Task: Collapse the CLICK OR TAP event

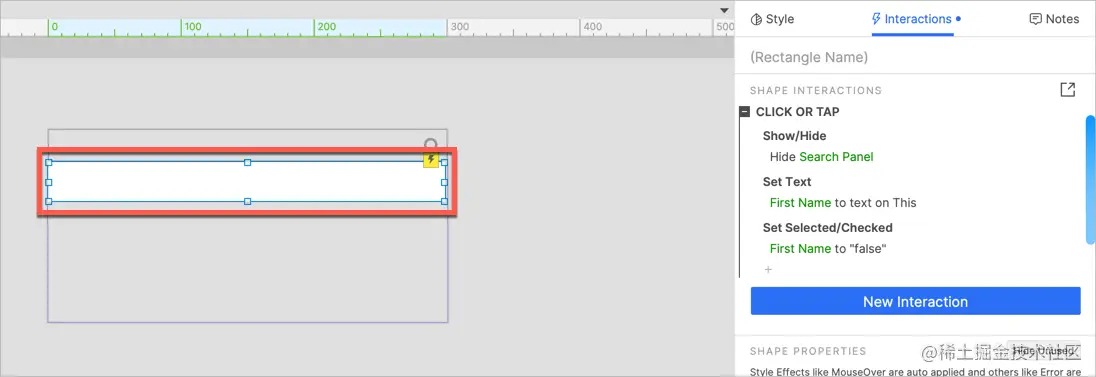Action: [x=745, y=112]
